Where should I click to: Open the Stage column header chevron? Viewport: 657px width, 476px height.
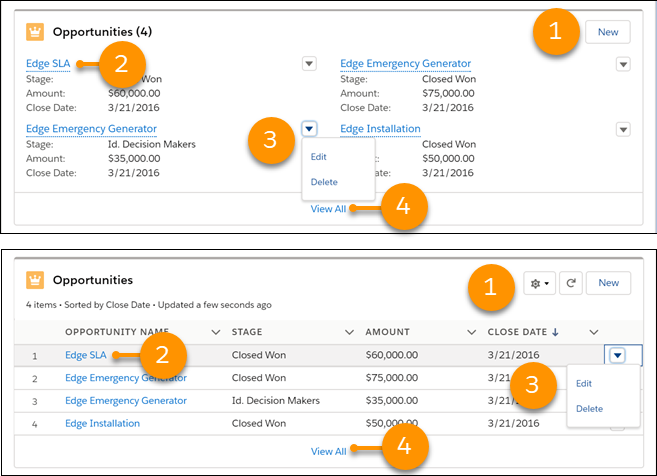(349, 332)
